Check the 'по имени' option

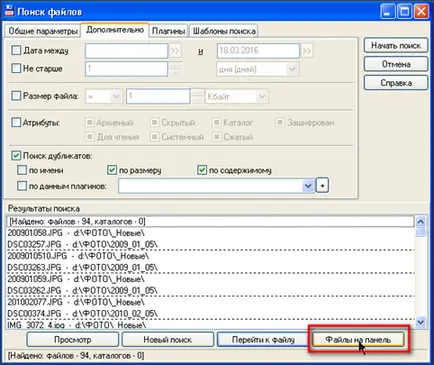coord(22,170)
